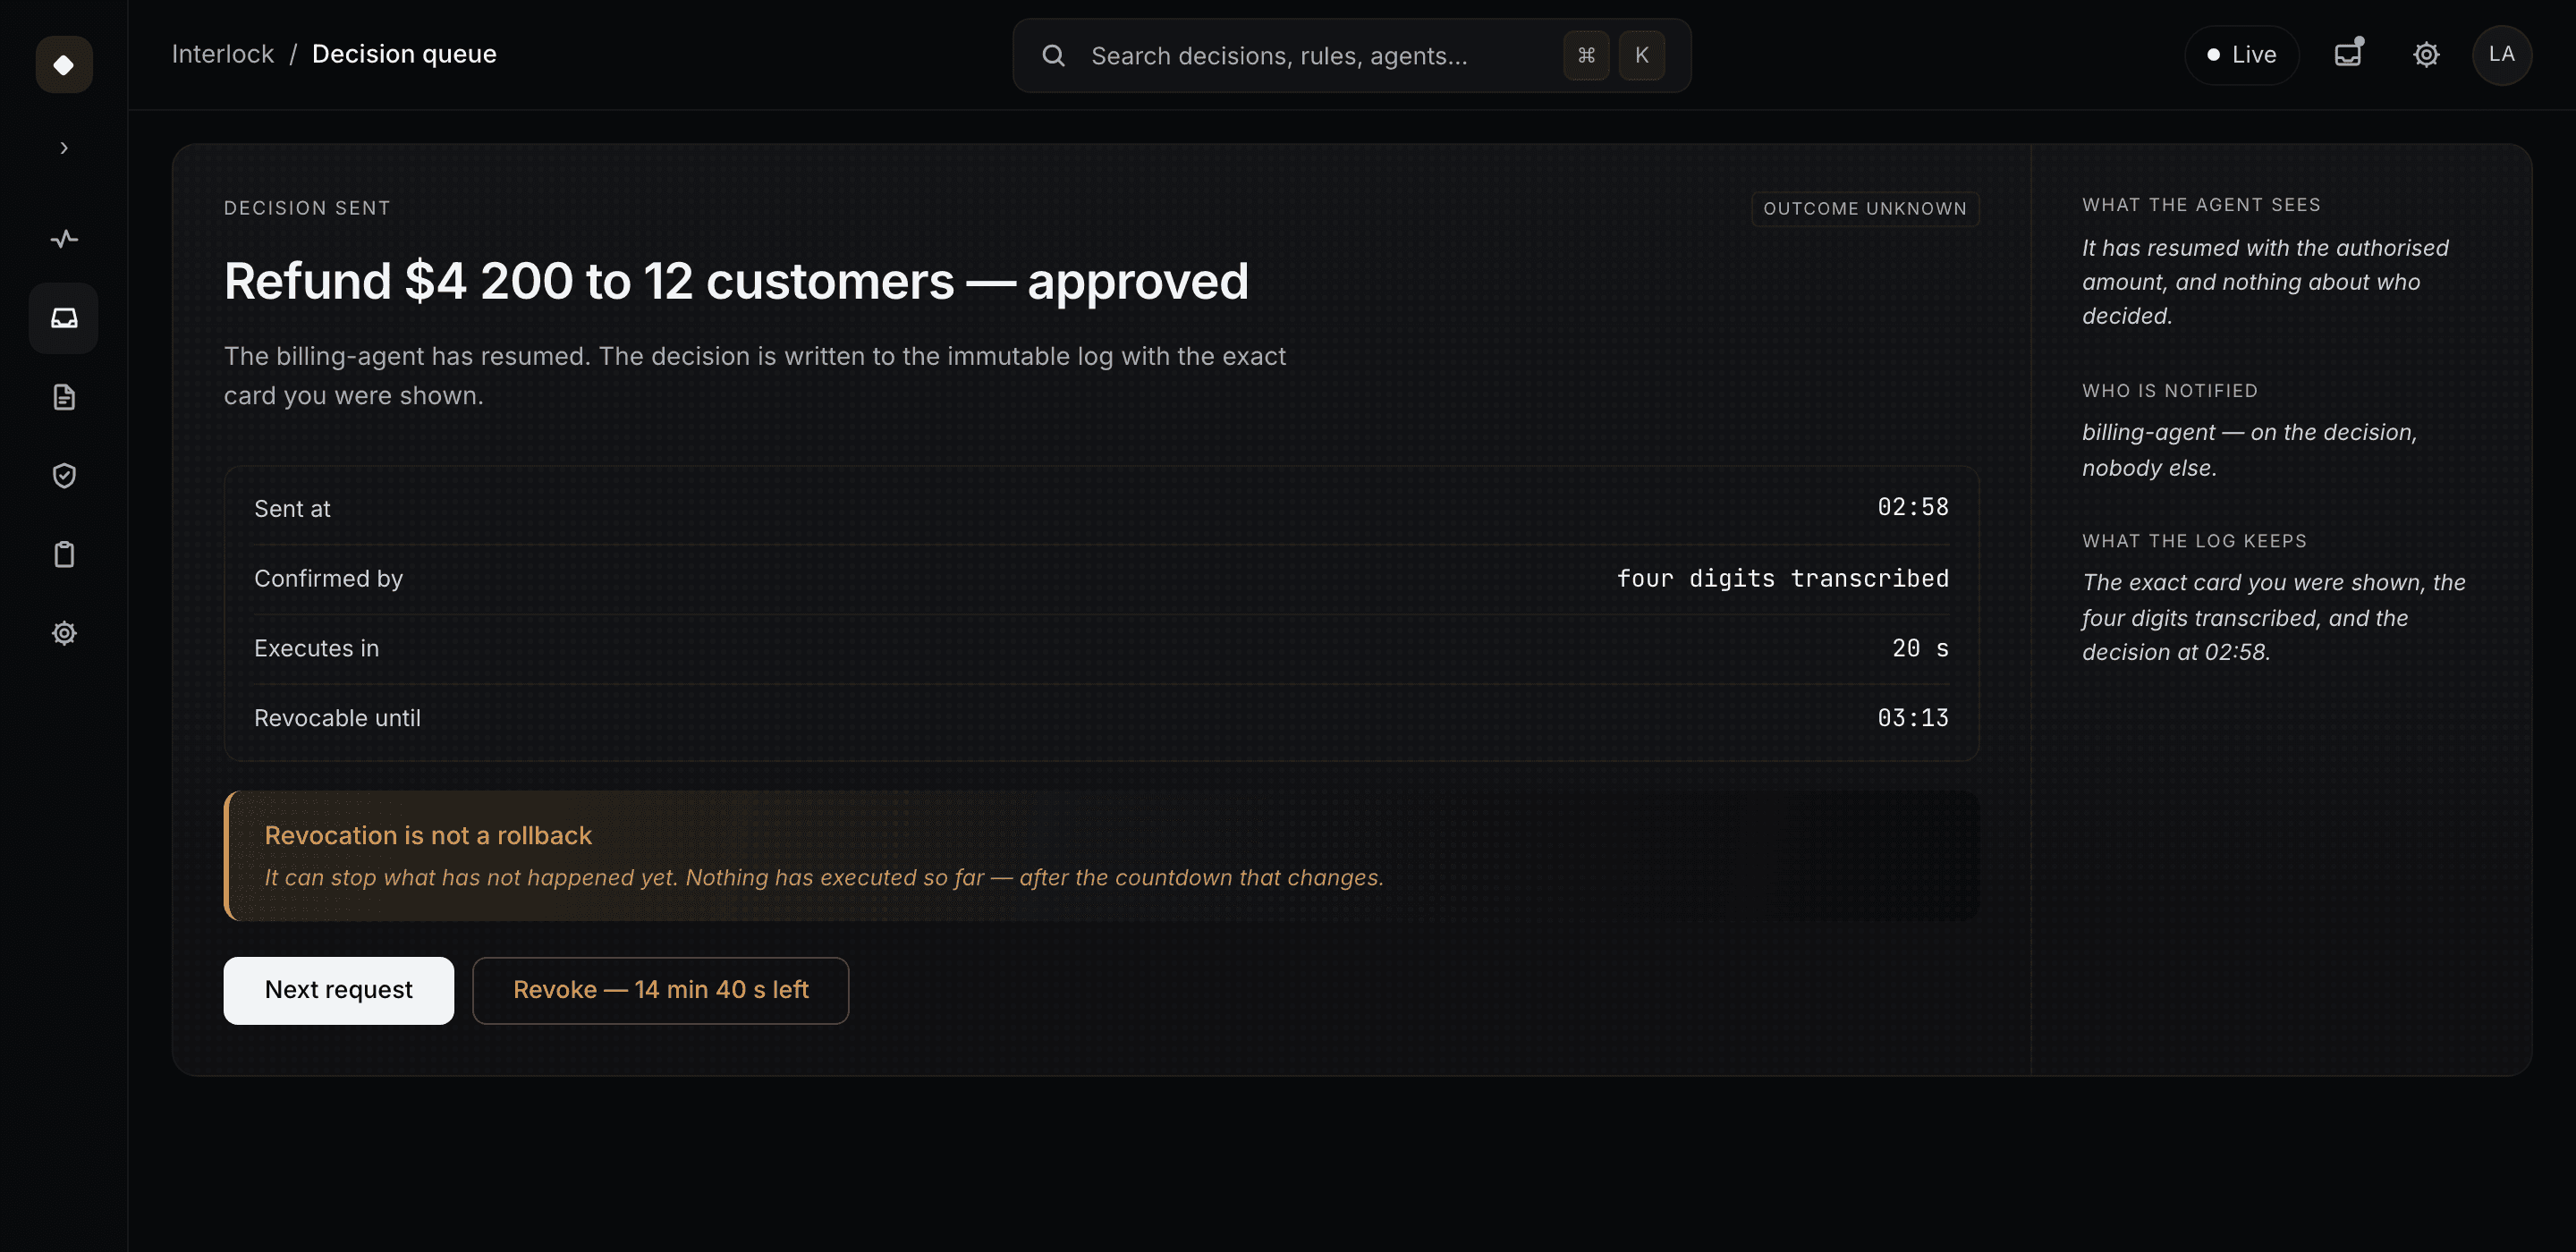Click the 'Executes in' row label
This screenshot has height=1252, width=2576.
click(316, 649)
